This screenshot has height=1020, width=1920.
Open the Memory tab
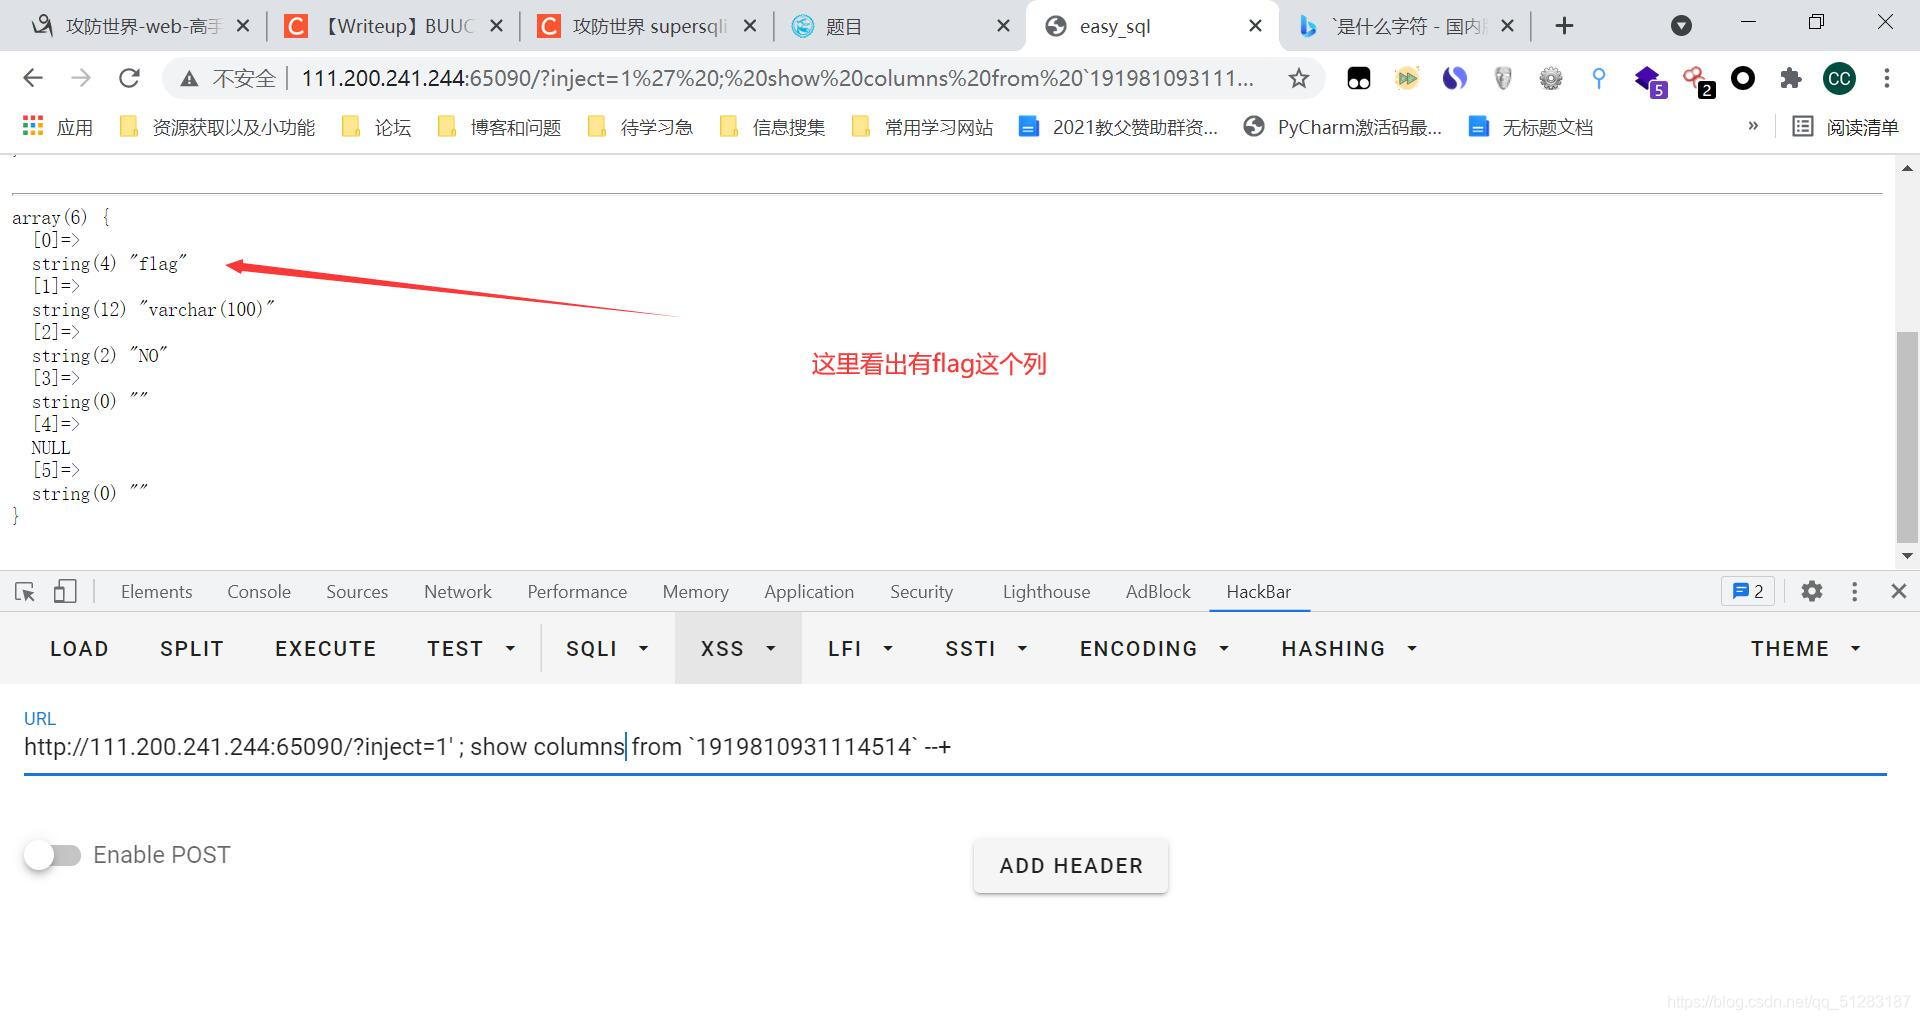click(x=695, y=591)
